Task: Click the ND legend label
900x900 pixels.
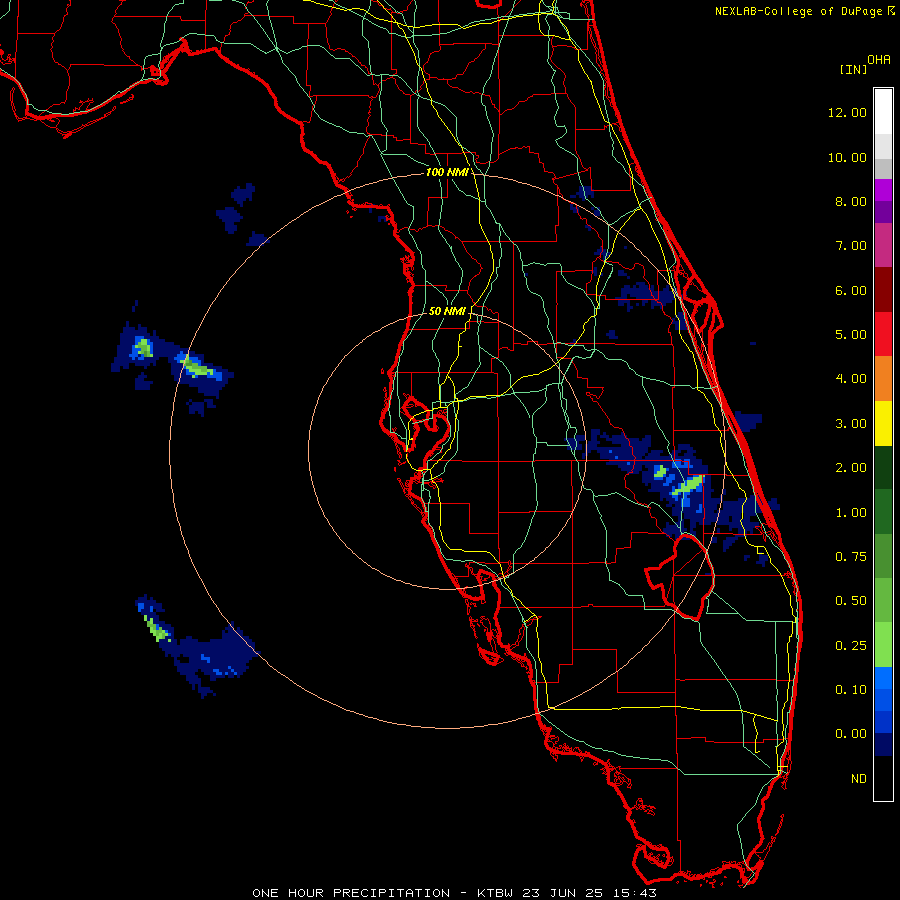Action: (859, 779)
